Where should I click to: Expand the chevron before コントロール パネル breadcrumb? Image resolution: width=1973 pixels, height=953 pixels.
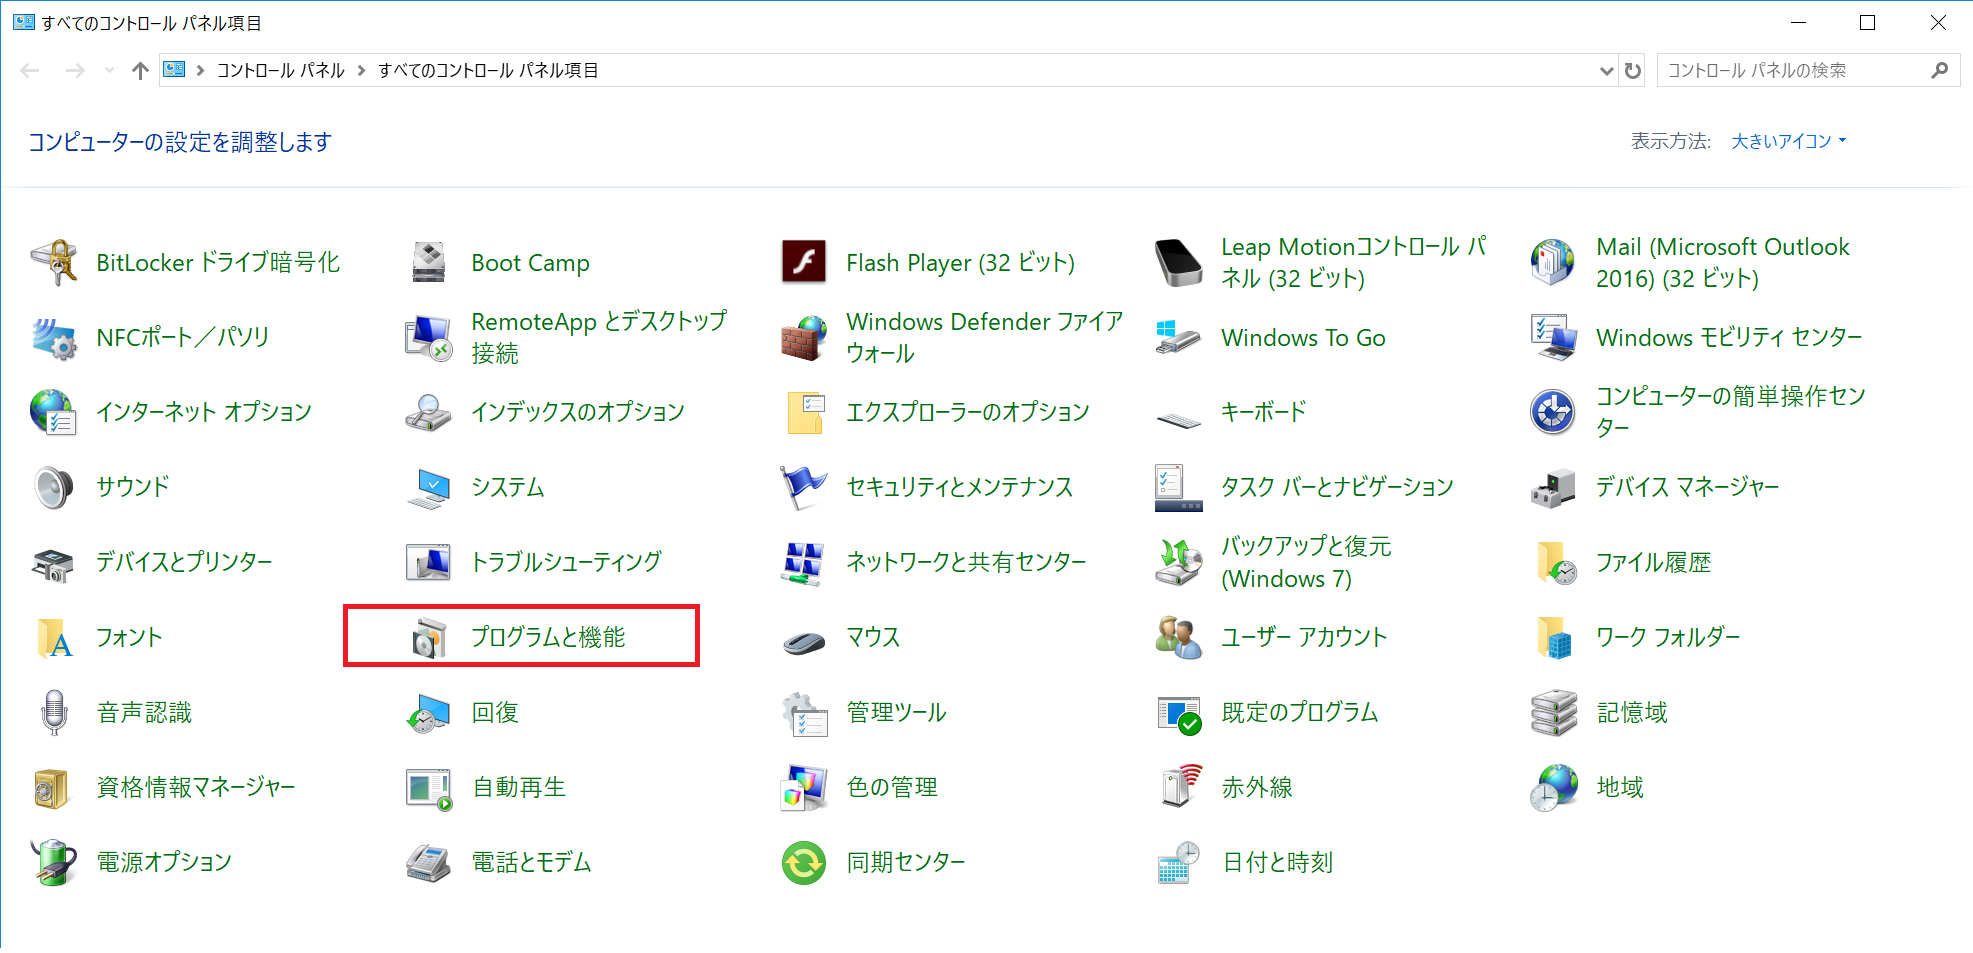click(201, 70)
